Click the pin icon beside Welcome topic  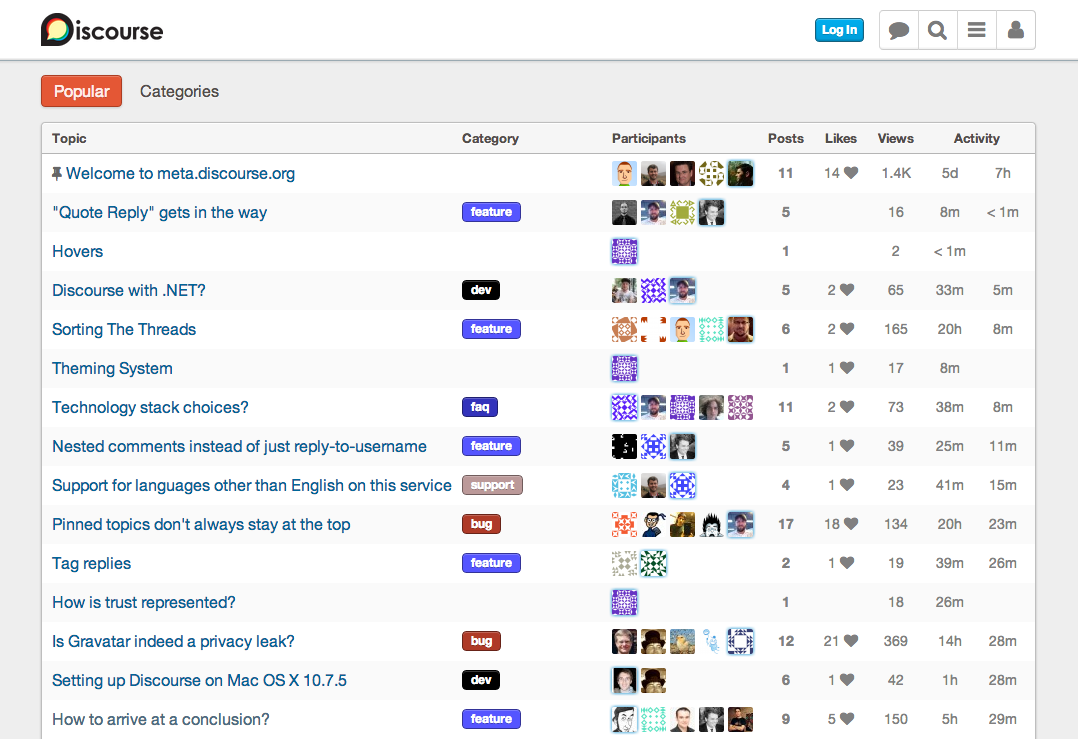(57, 173)
